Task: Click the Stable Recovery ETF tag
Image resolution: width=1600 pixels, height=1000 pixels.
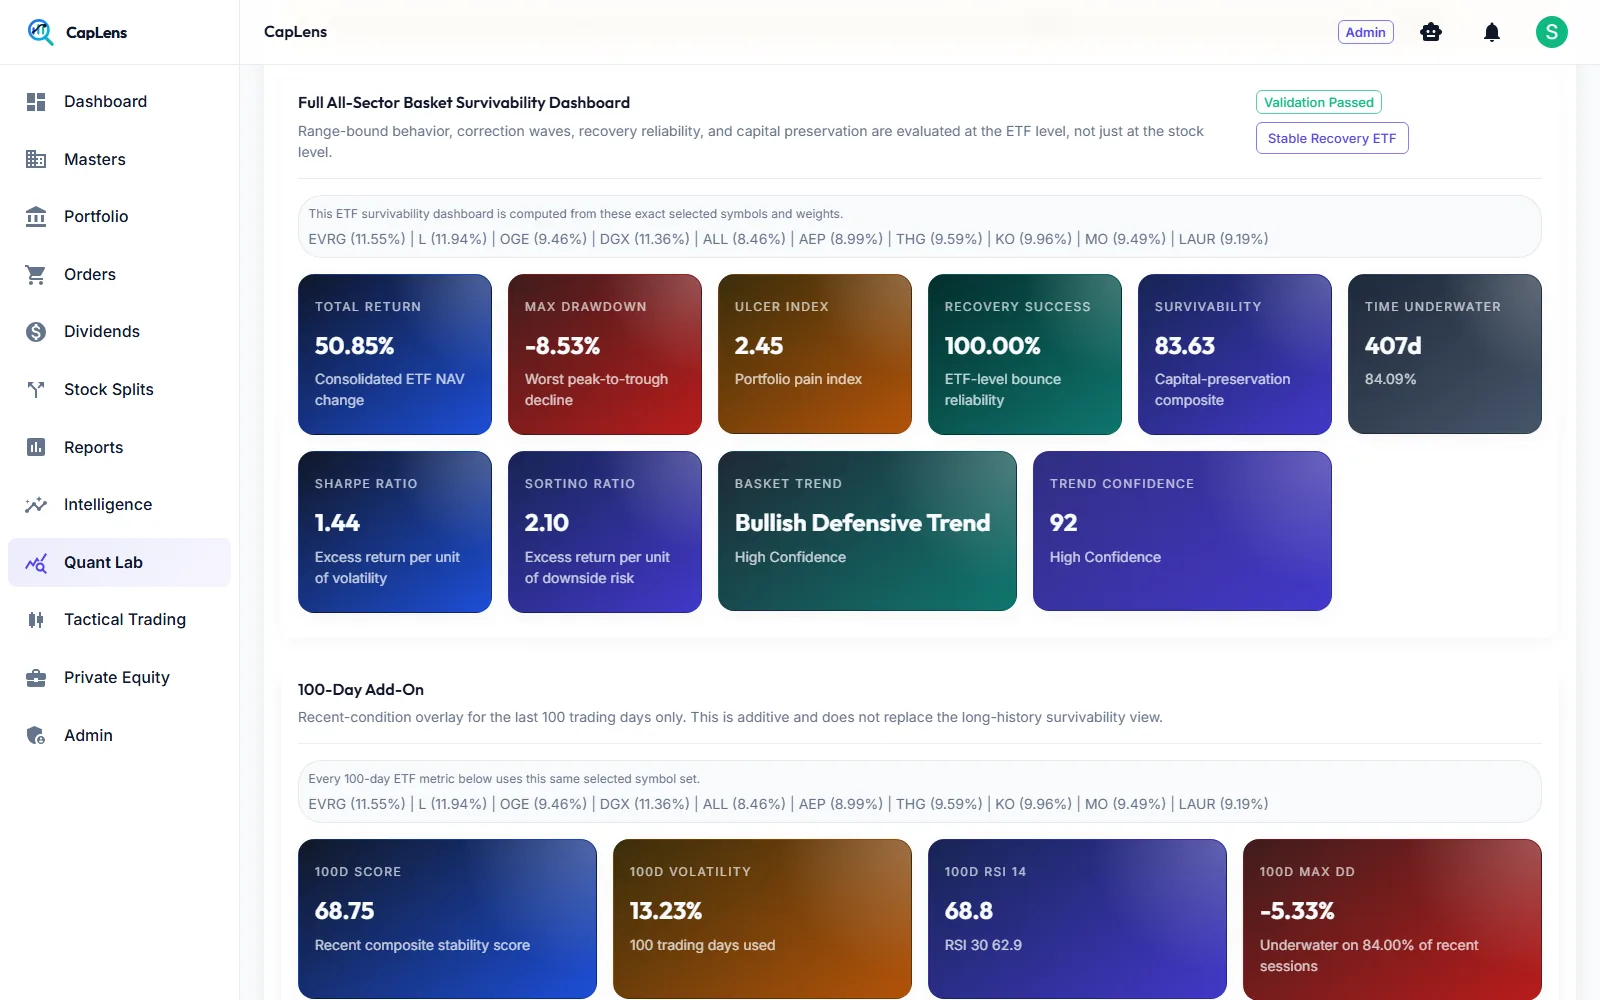Action: pos(1332,138)
